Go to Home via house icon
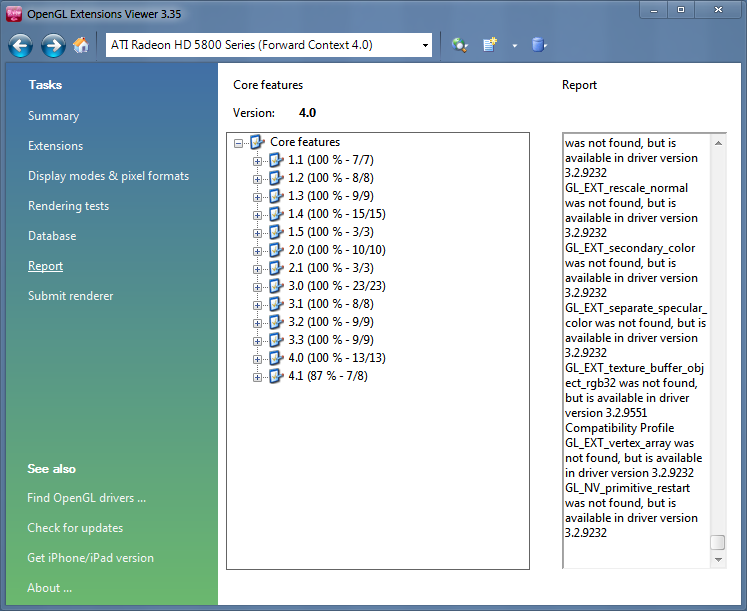The width and height of the screenshot is (747, 611). pyautogui.click(x=81, y=45)
